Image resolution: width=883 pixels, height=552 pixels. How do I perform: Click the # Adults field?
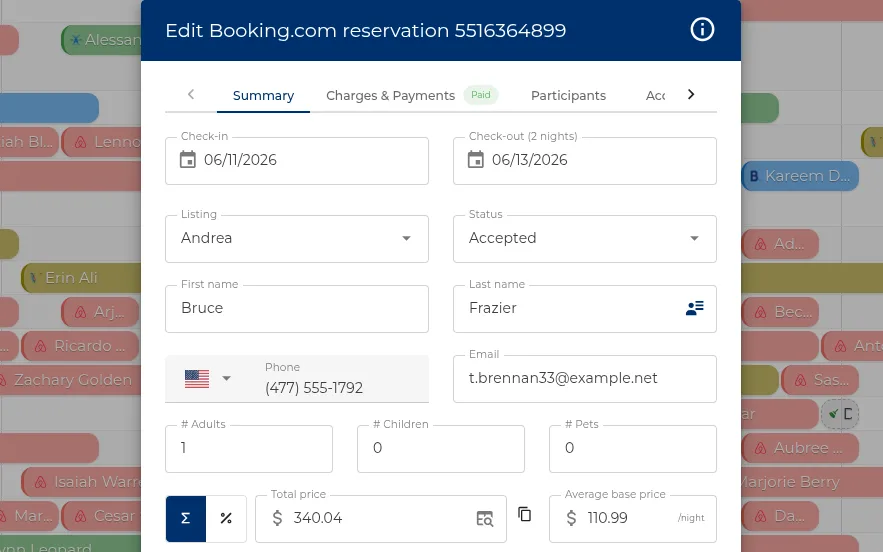[249, 449]
